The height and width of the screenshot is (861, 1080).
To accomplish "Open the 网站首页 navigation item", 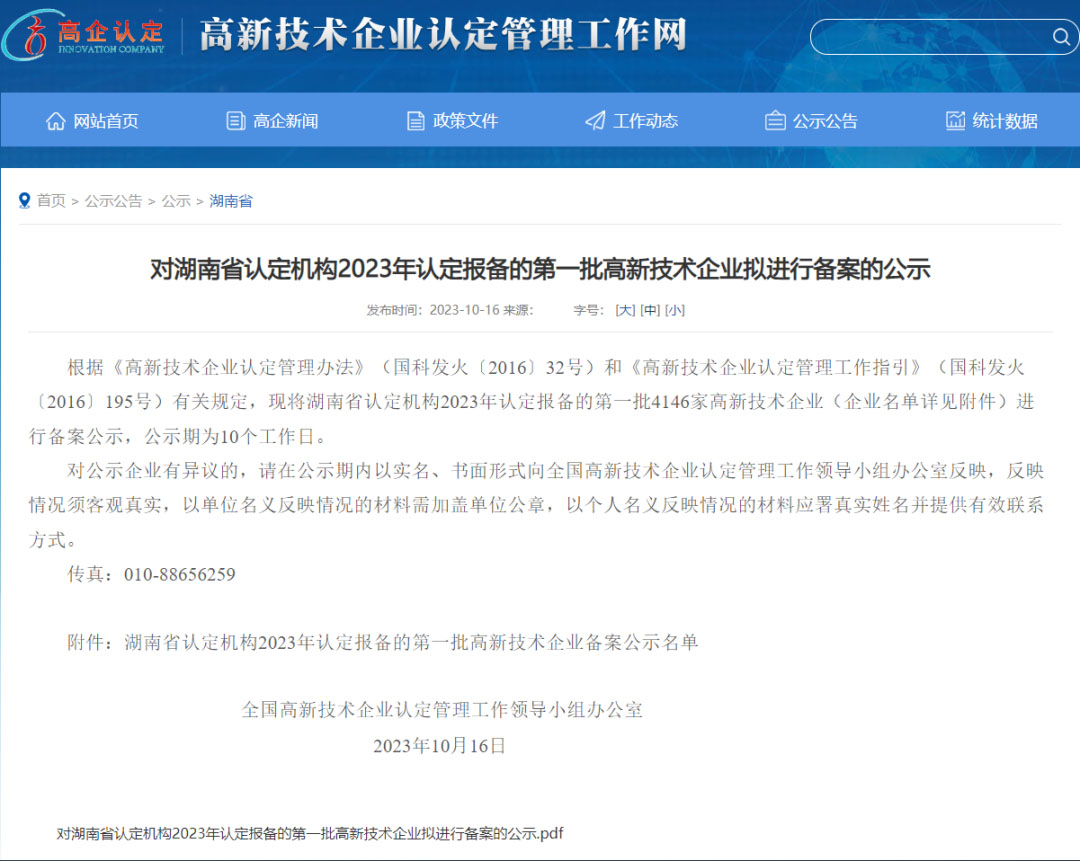I will (x=105, y=120).
